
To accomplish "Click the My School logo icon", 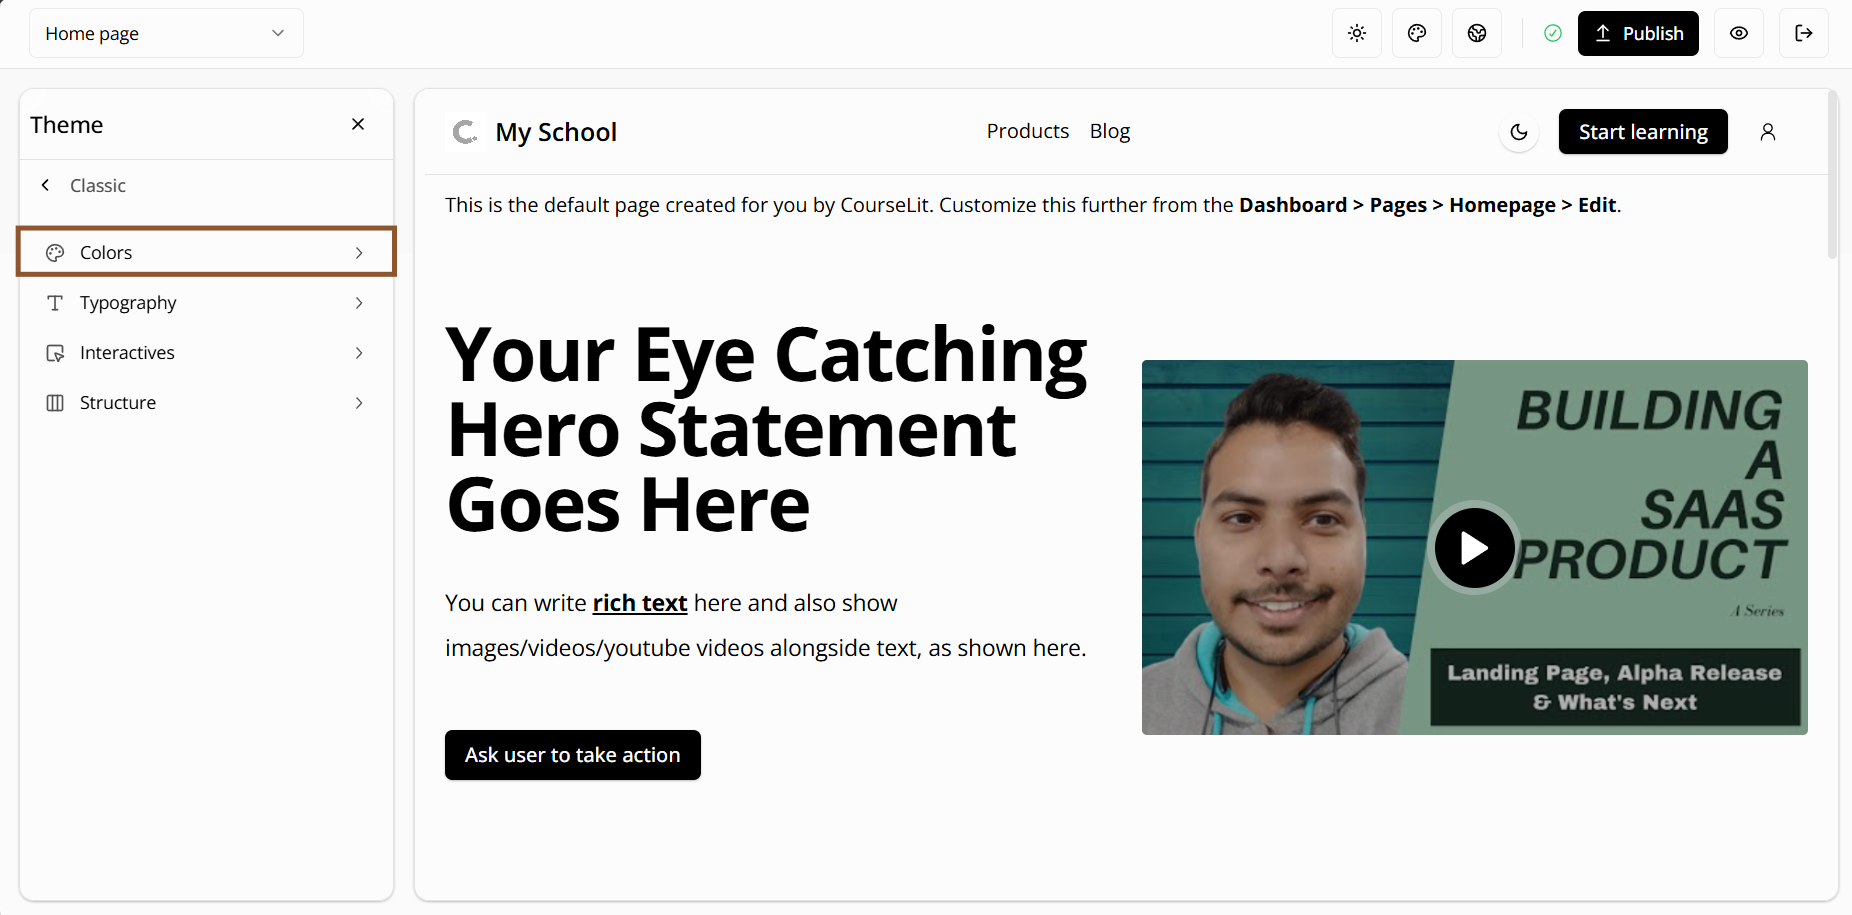I will pos(465,132).
